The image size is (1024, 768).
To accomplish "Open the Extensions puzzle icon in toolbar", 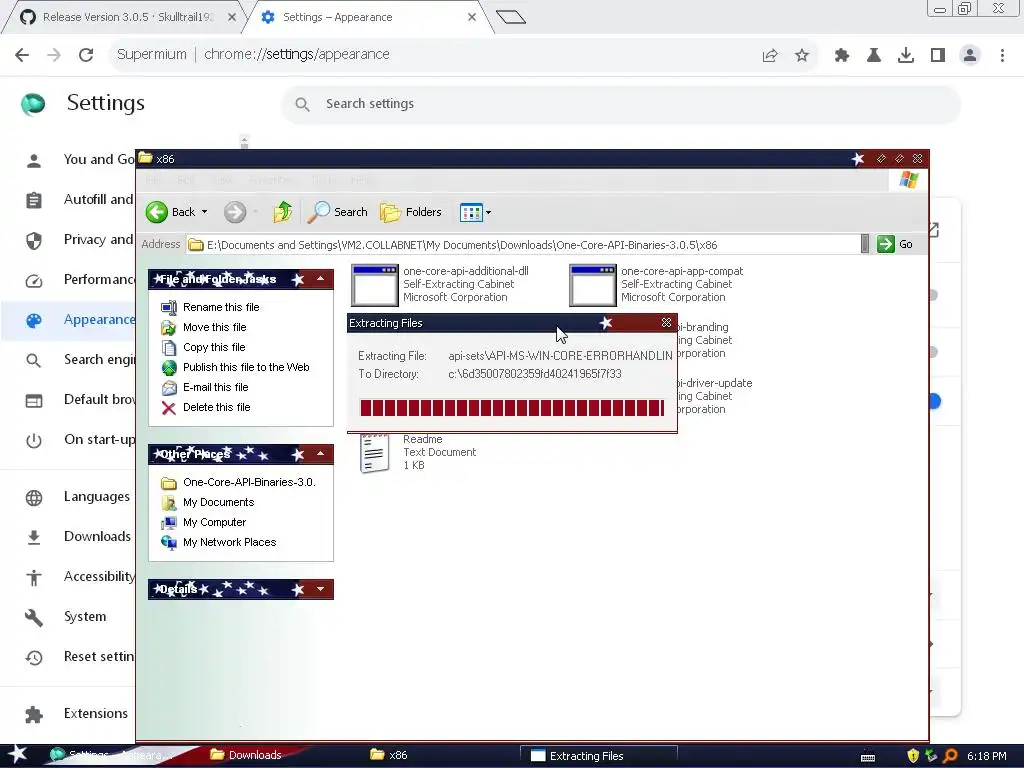I will pos(842,56).
